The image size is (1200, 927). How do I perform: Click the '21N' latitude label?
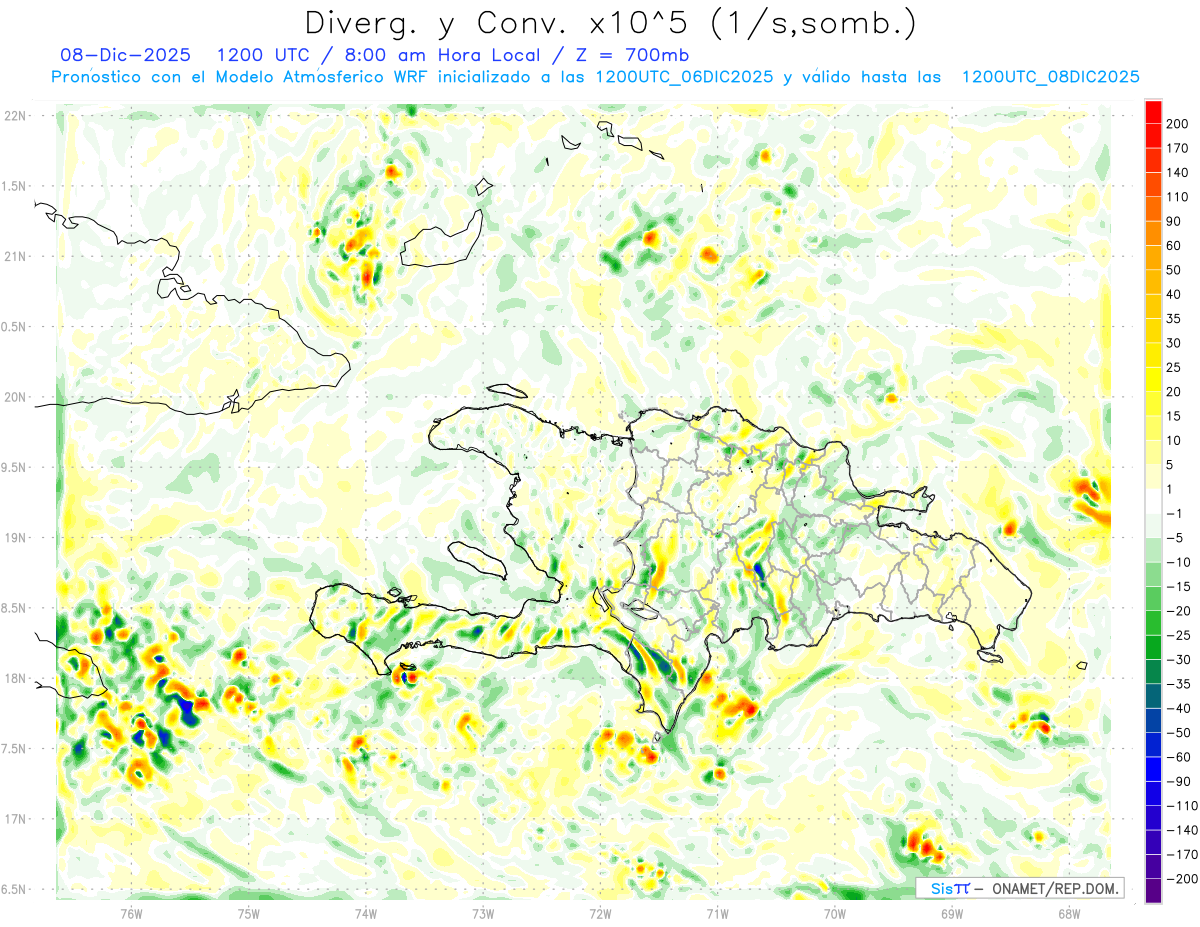coord(14,256)
